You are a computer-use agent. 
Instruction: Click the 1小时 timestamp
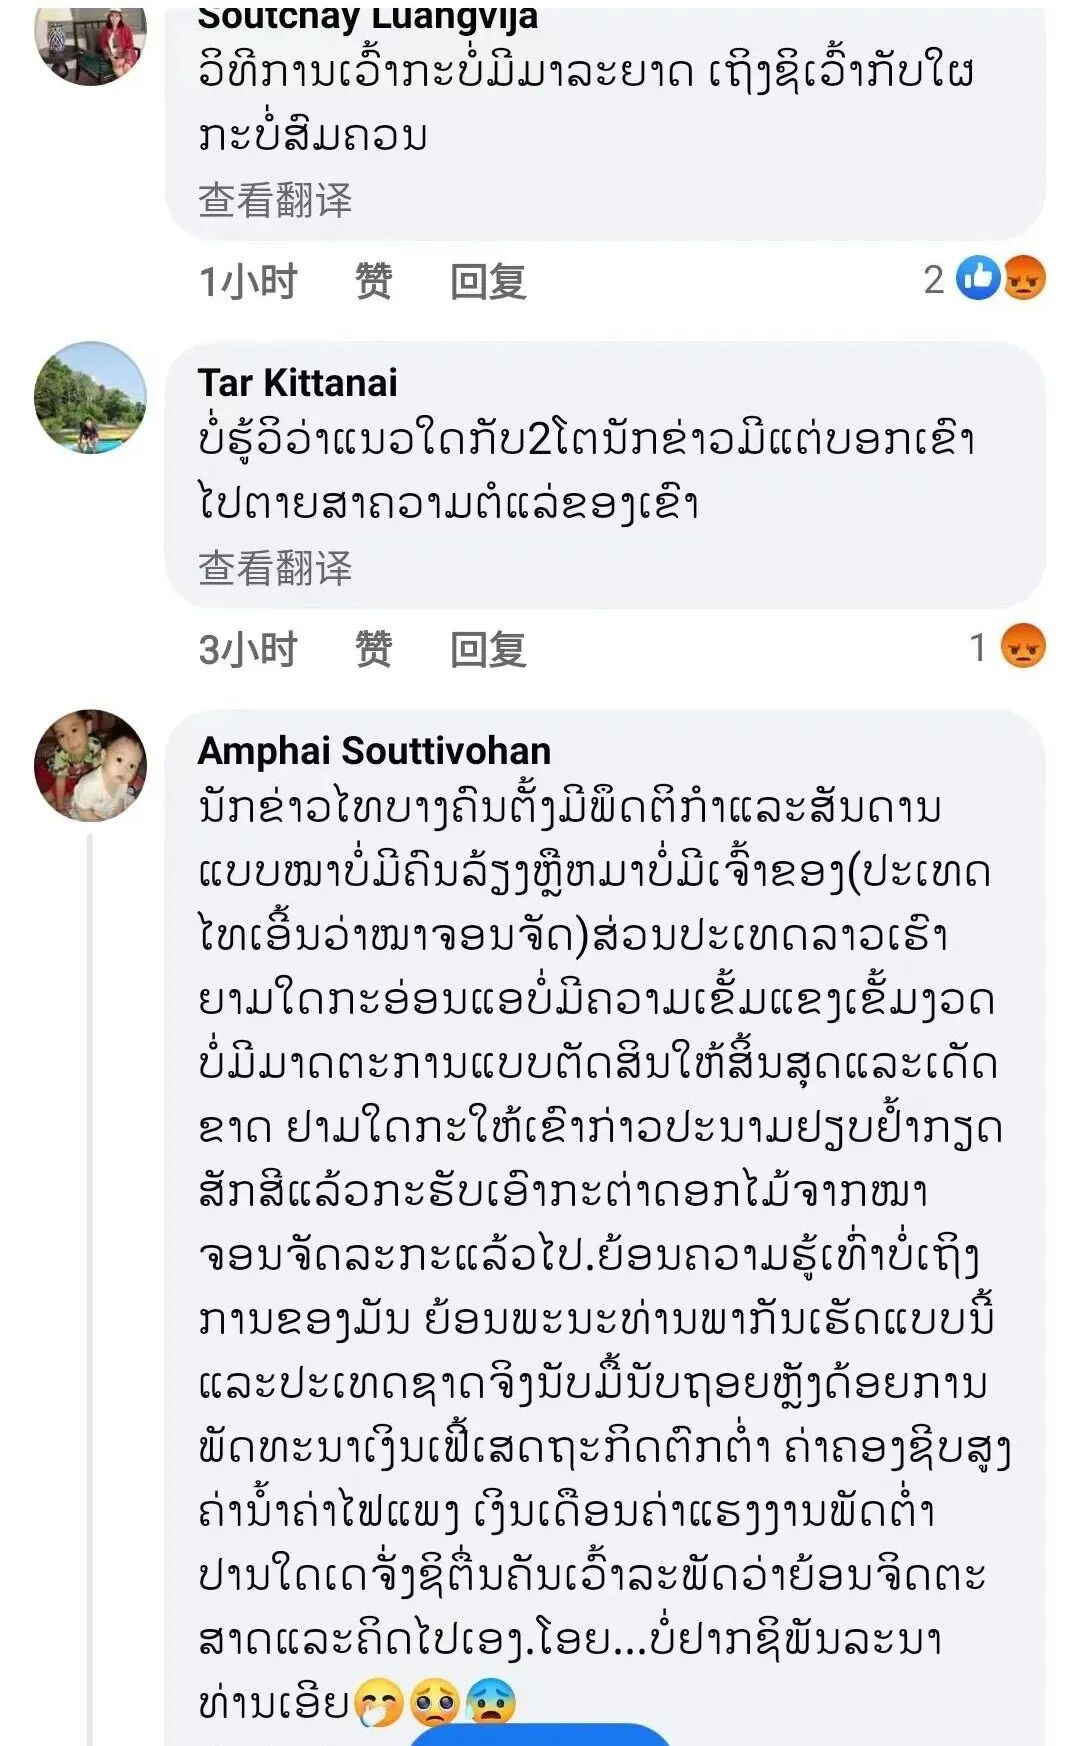coord(248,281)
